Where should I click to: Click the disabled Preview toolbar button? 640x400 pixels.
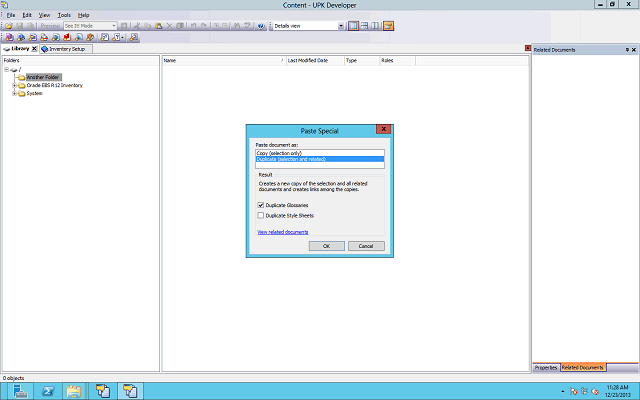(50, 26)
